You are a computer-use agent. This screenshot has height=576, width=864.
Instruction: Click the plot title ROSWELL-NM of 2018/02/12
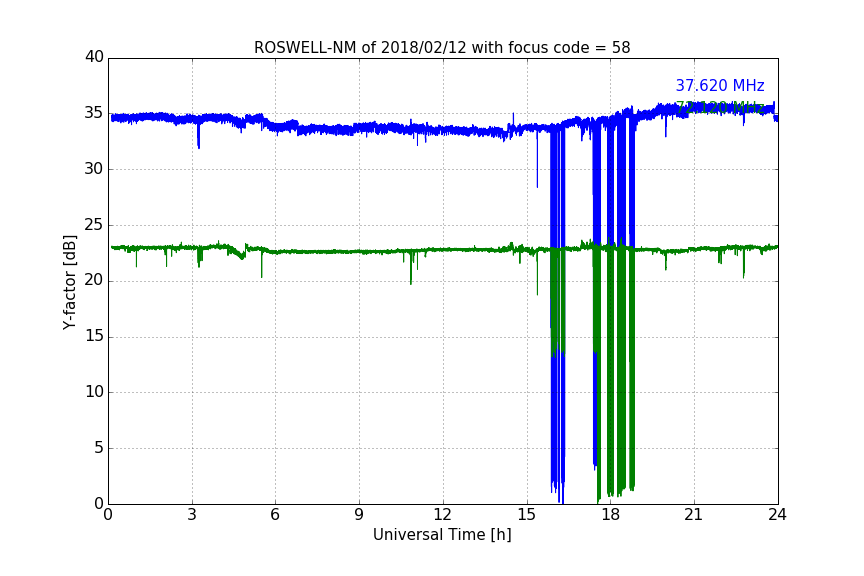click(442, 48)
